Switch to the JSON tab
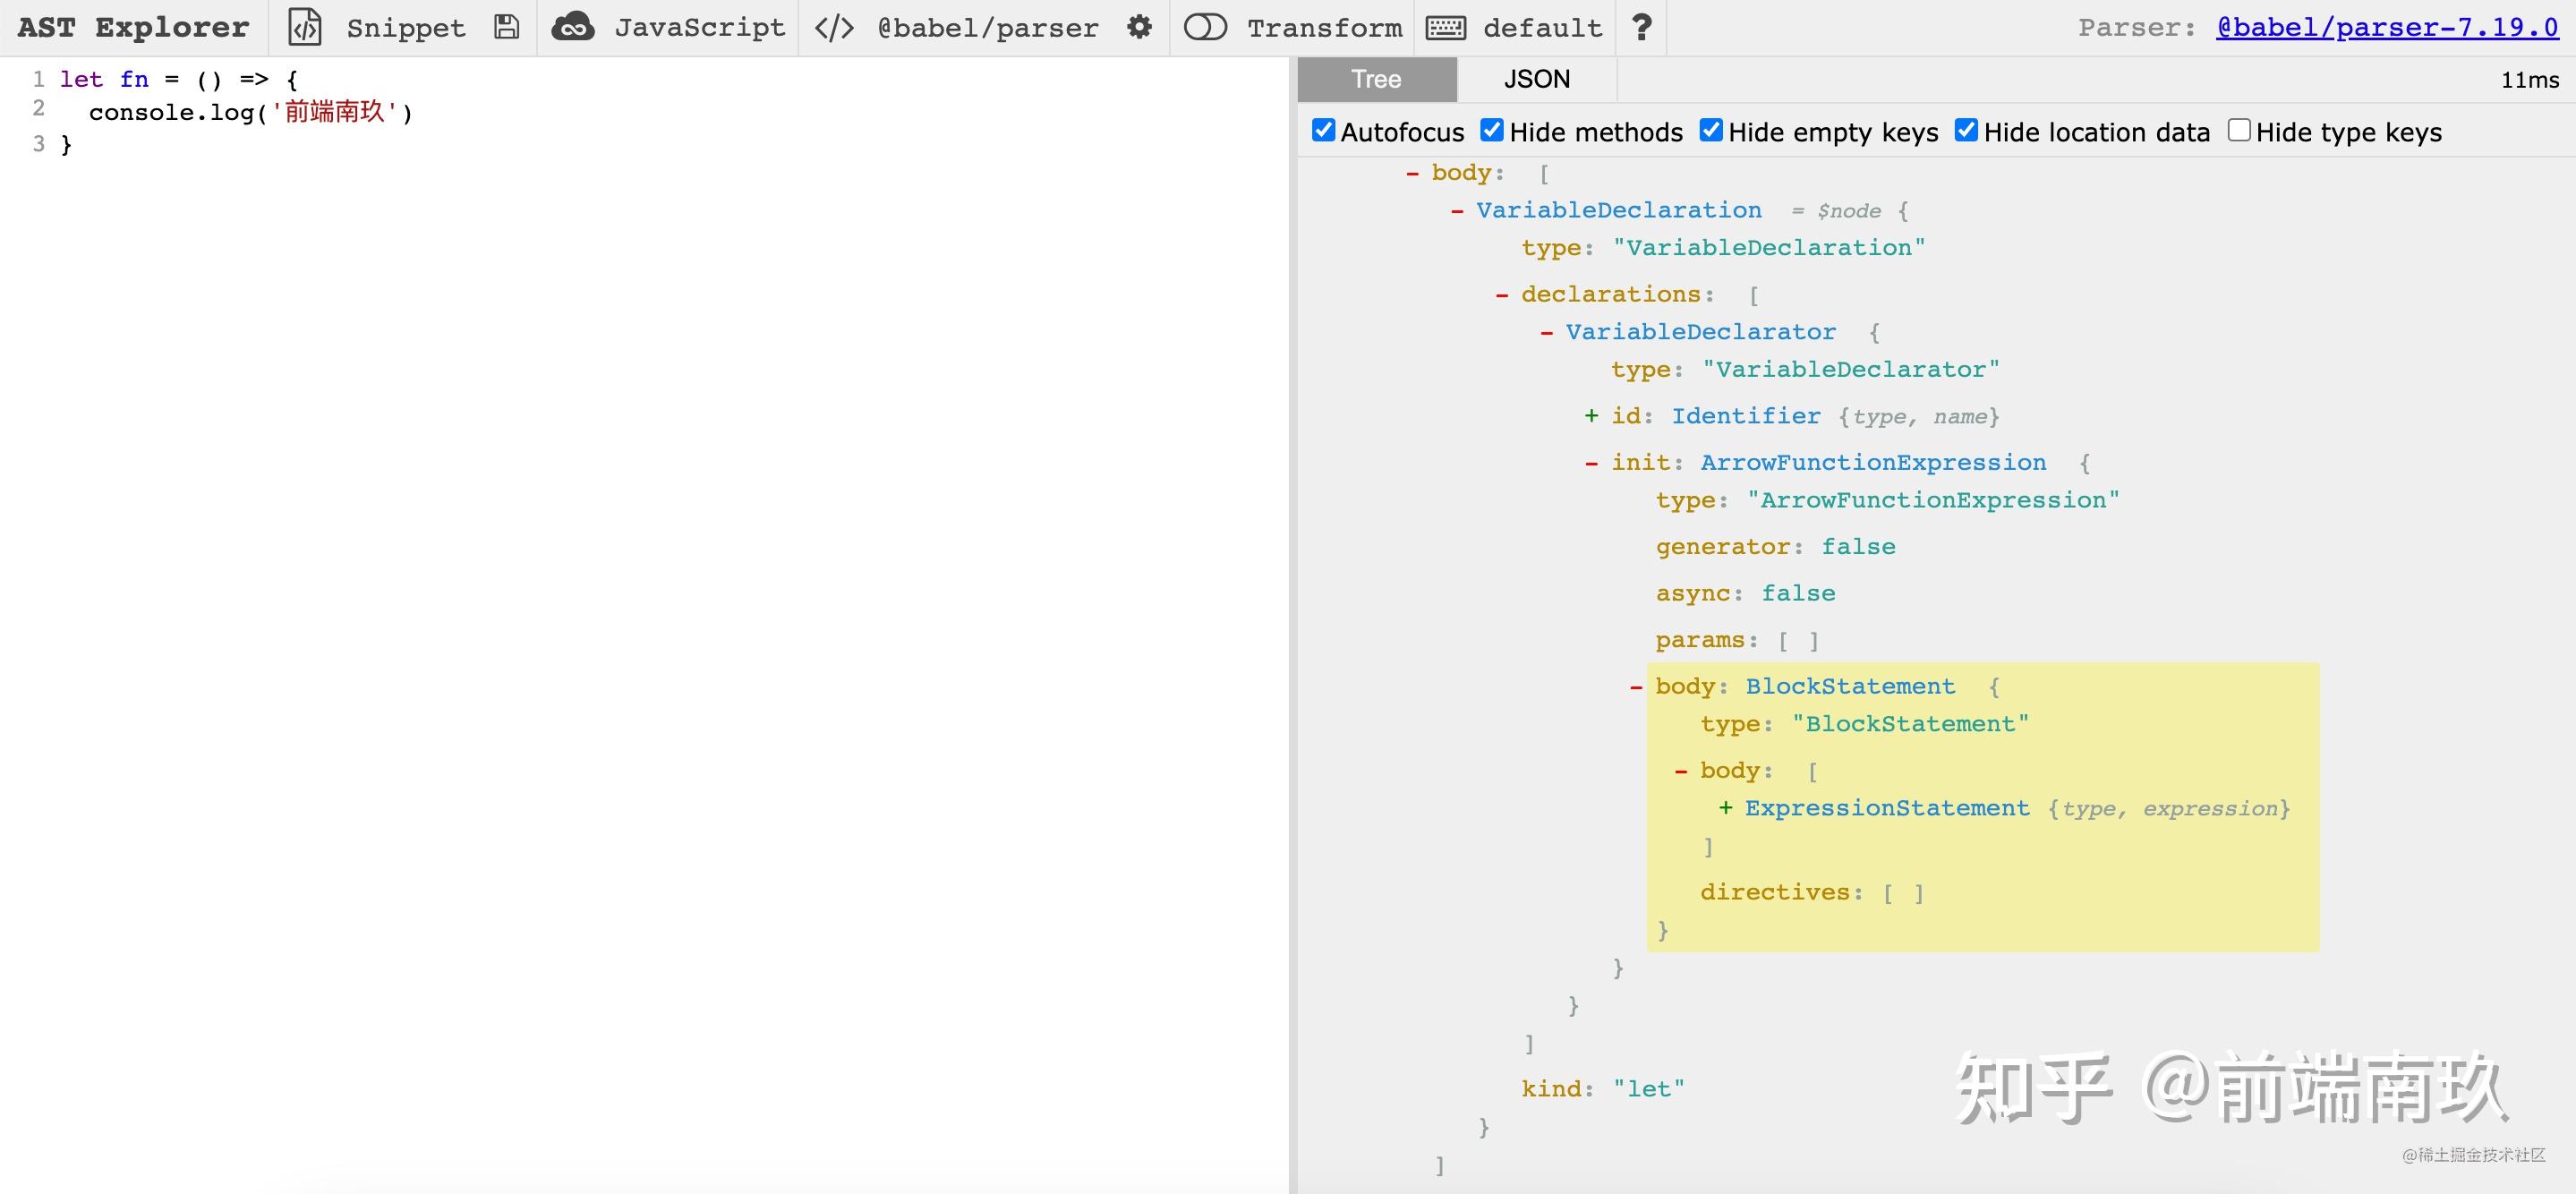 pyautogui.click(x=1536, y=79)
